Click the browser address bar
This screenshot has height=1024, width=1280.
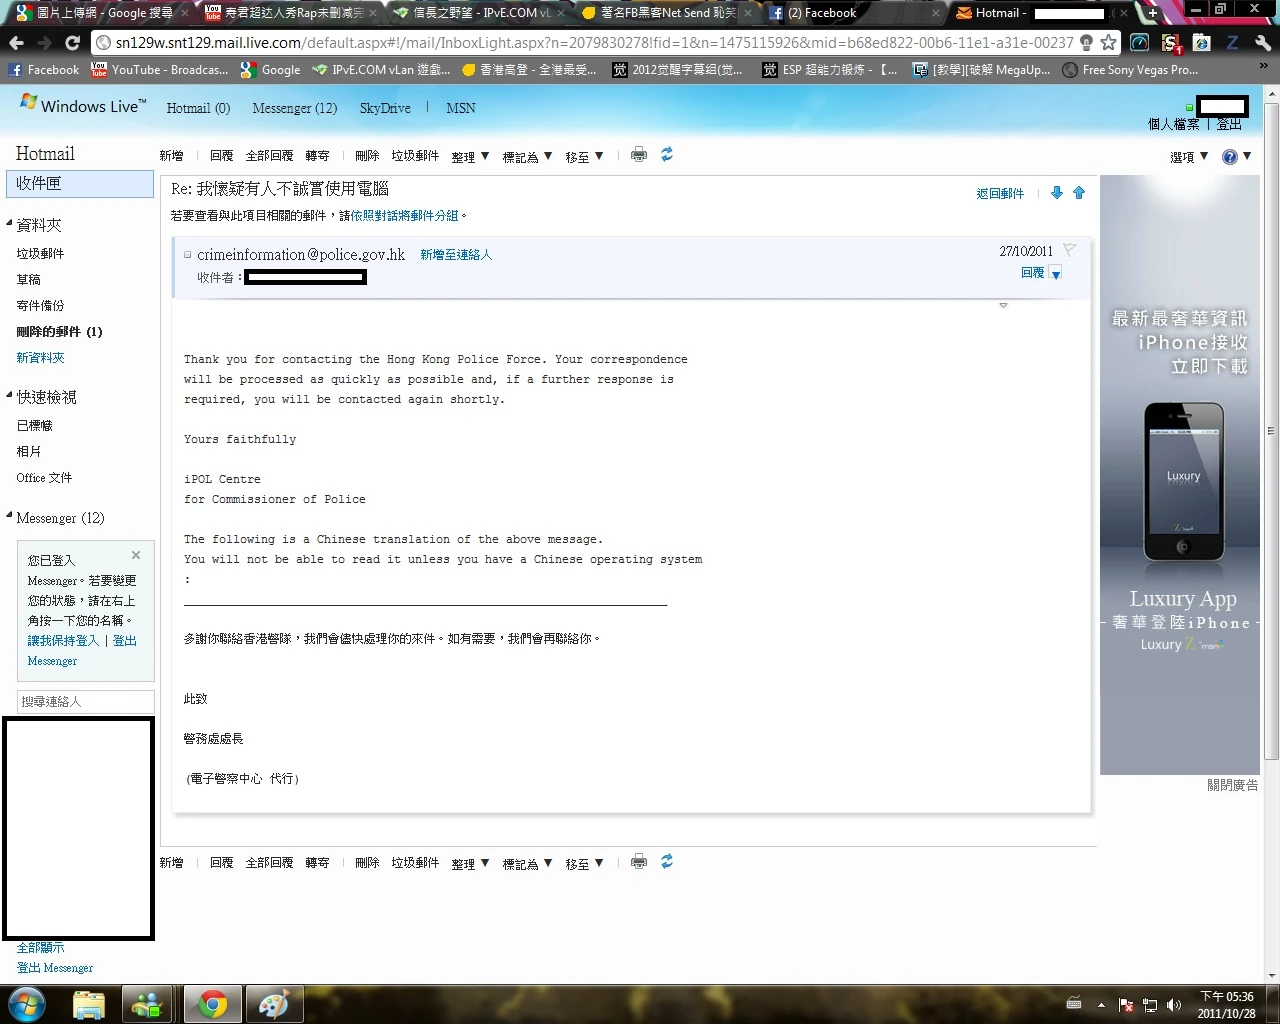592,43
